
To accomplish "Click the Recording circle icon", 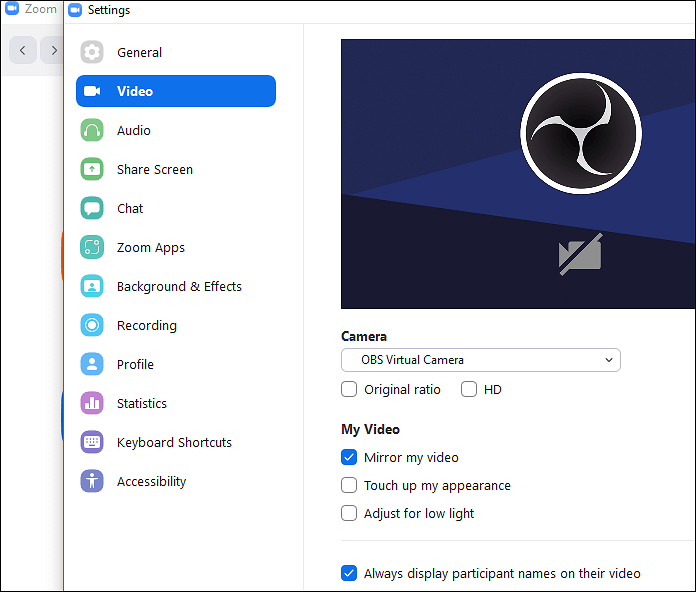I will click(x=92, y=326).
